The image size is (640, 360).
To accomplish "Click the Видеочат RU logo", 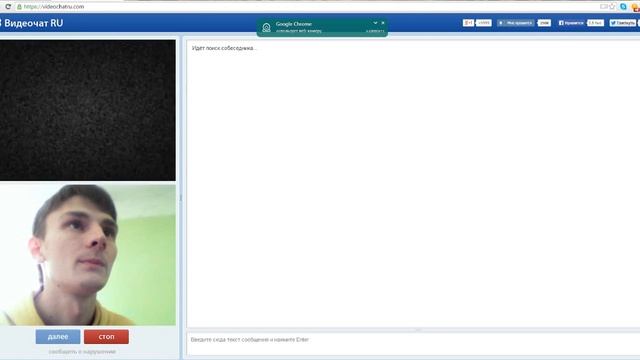I will pos(33,23).
